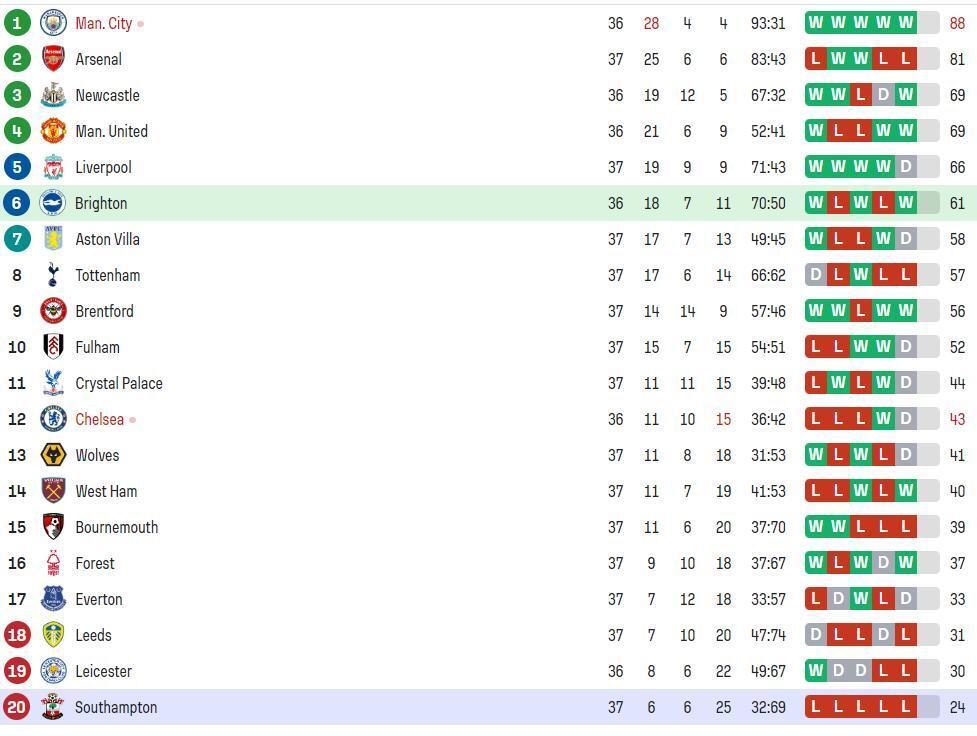Click Arsenal's first form result badge
Viewport: 977px width, 736px height.
[816, 59]
